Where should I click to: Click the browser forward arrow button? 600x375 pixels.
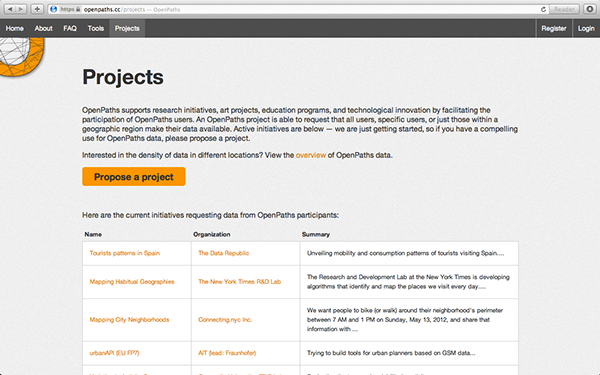tap(21, 9)
